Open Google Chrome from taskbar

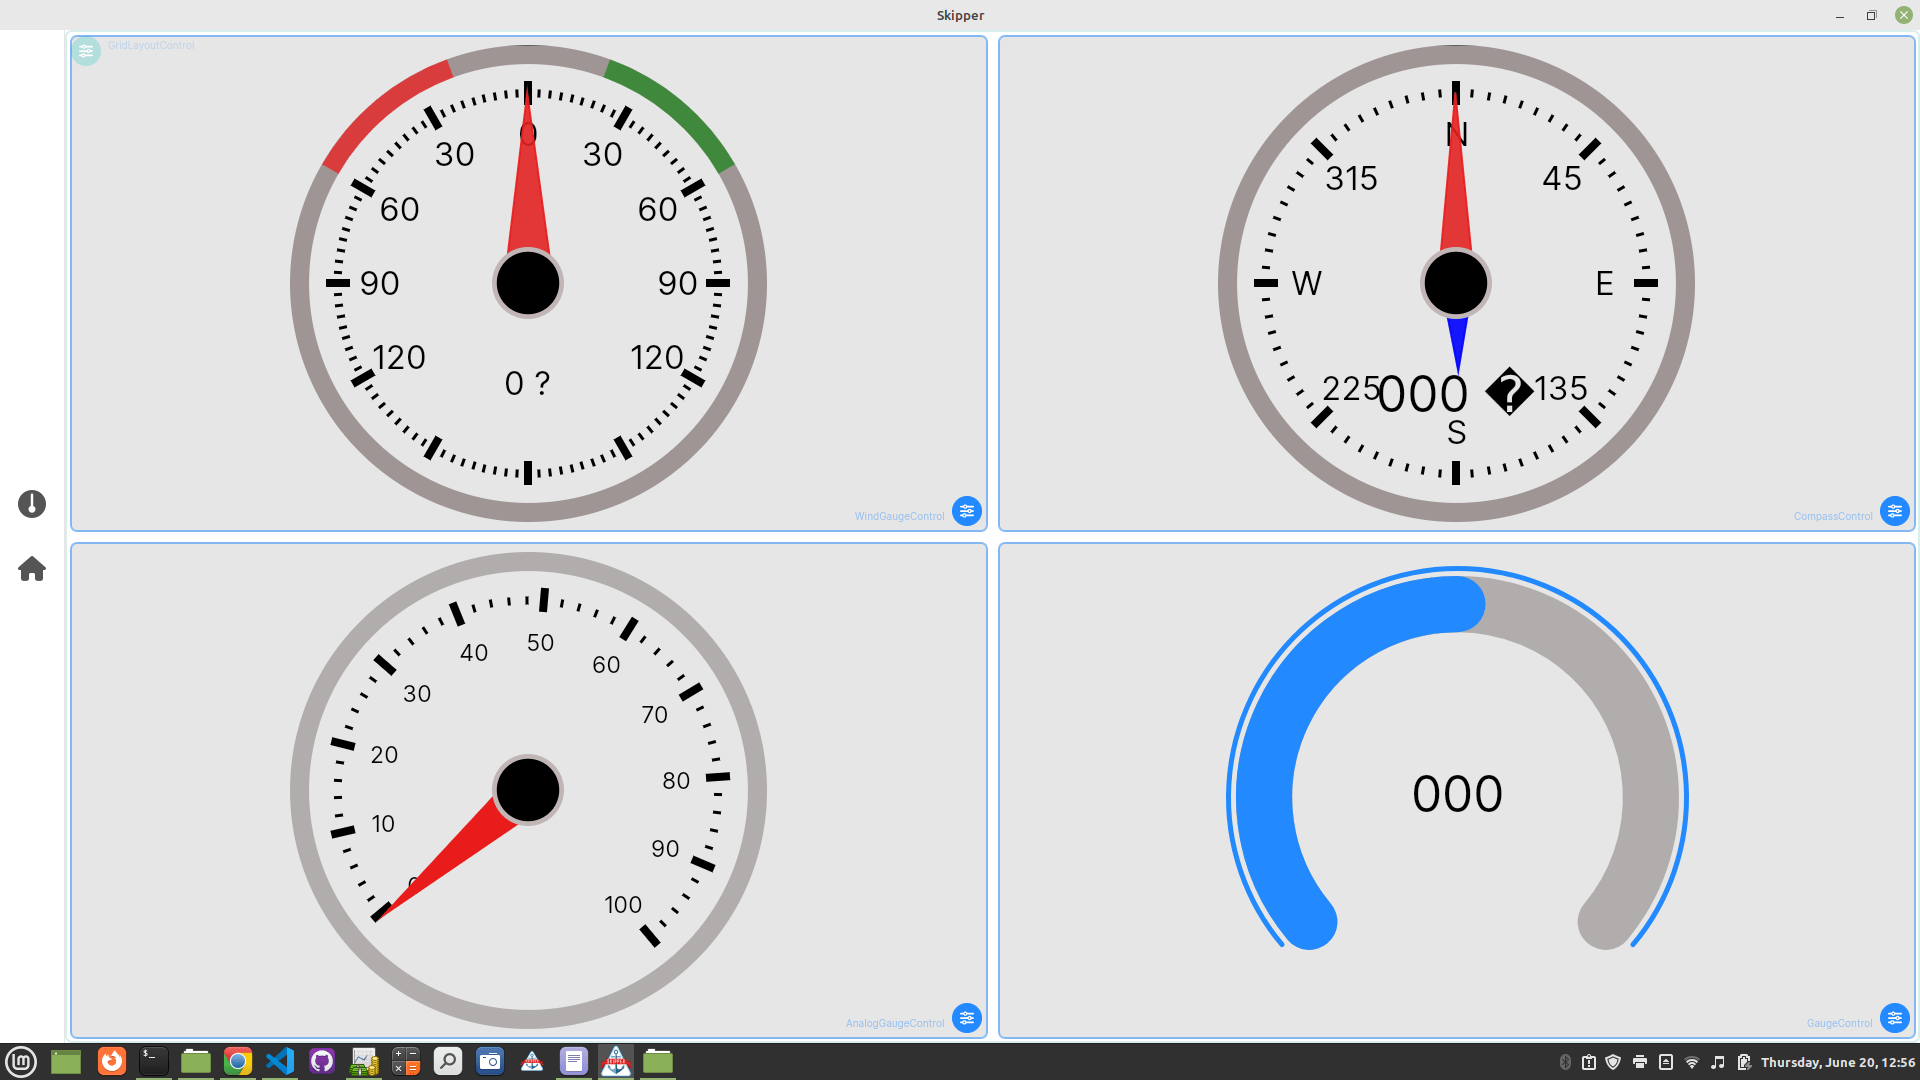click(238, 1061)
